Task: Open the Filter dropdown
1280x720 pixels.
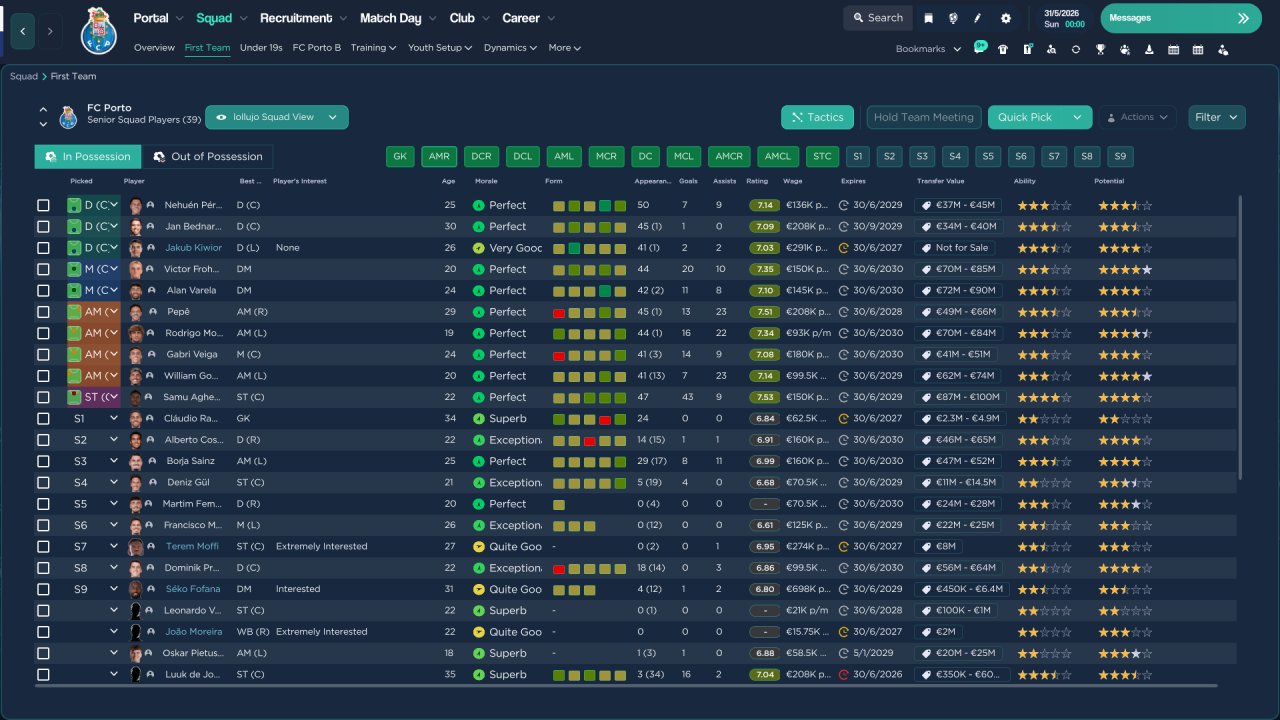Action: (1217, 117)
